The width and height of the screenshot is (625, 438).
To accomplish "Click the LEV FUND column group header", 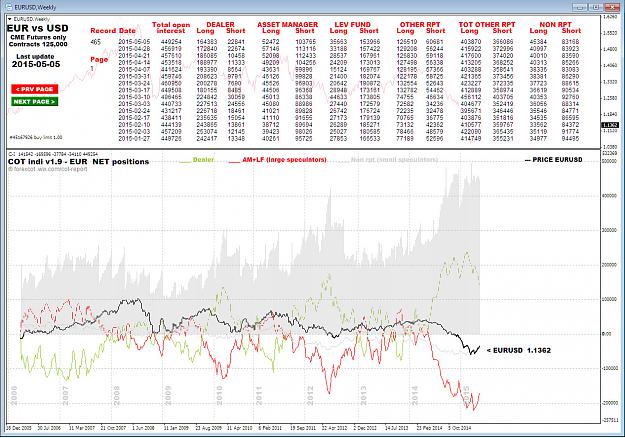I will pos(352,24).
